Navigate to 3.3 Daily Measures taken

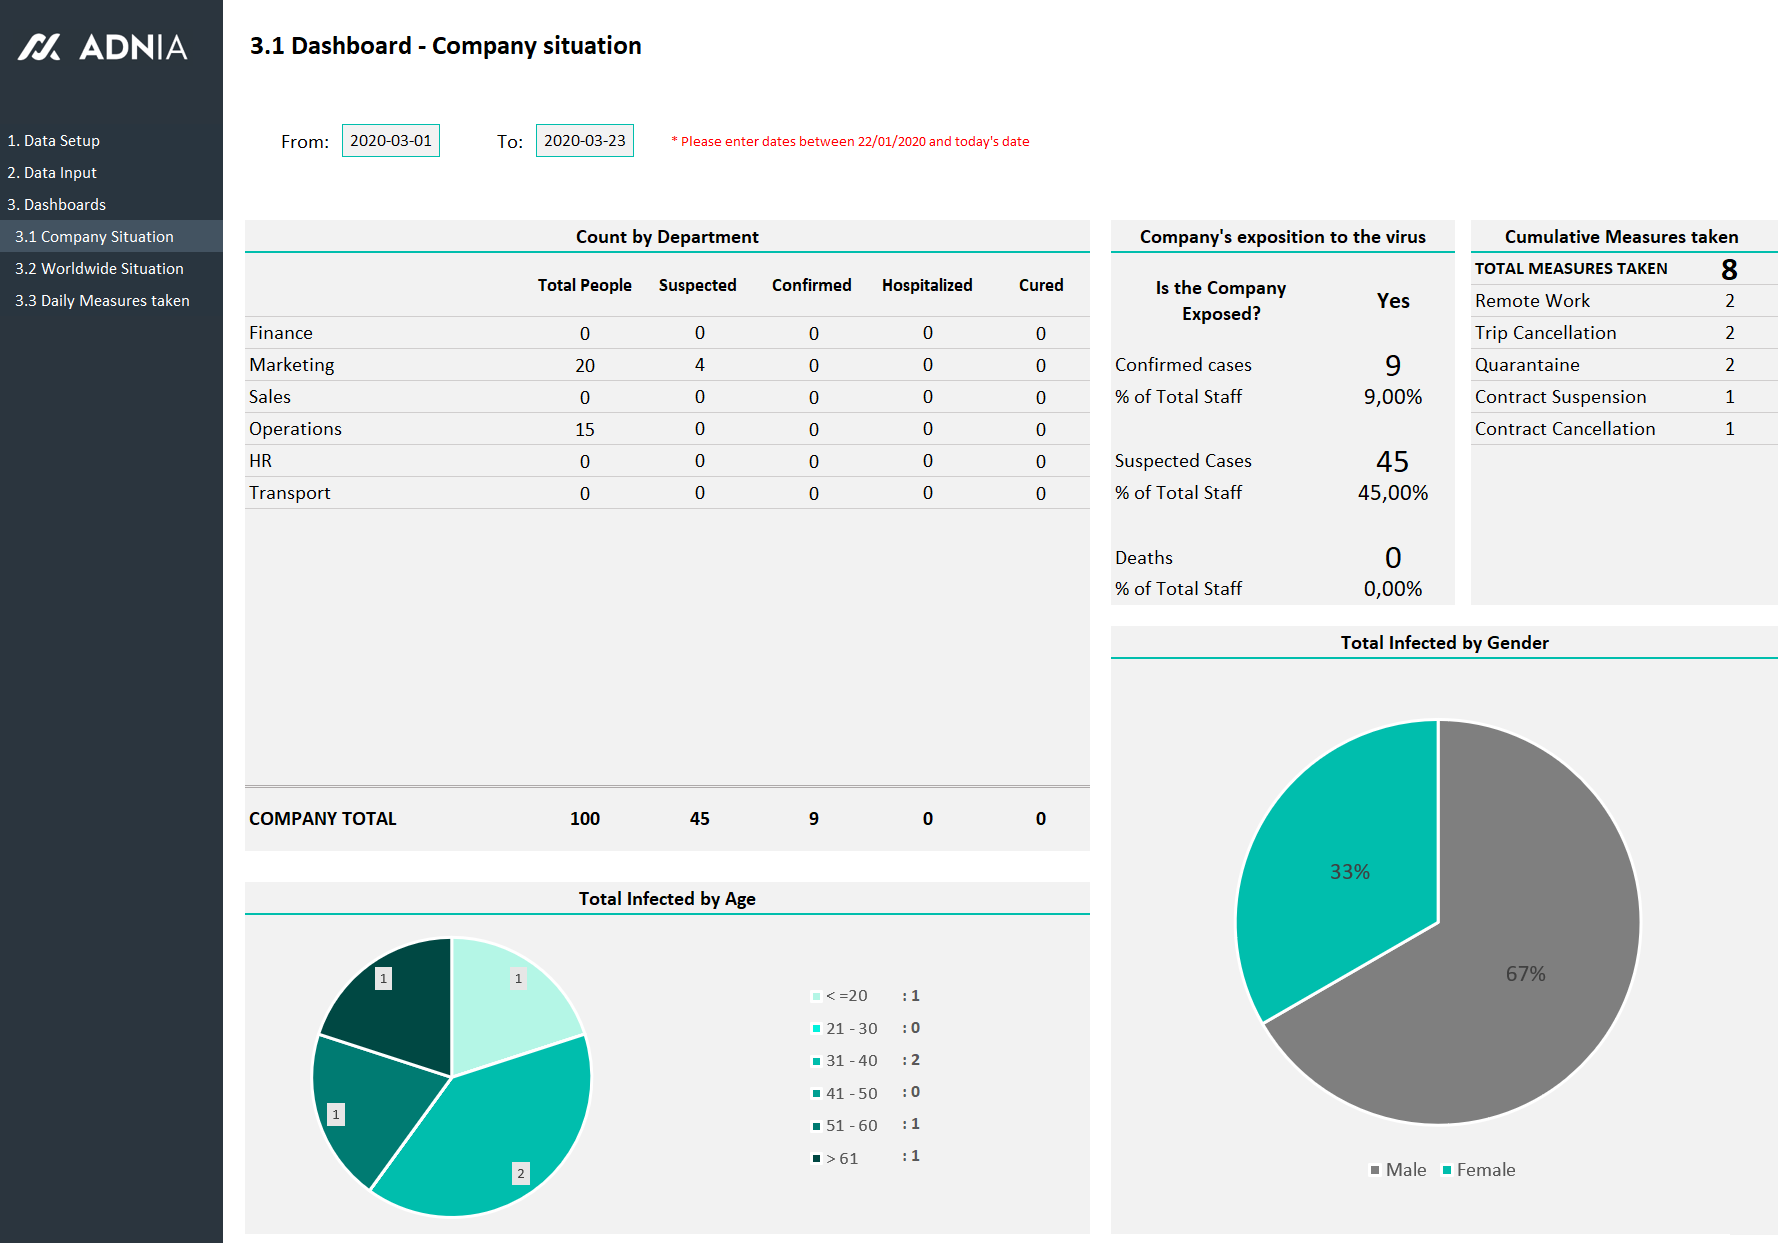tap(102, 301)
